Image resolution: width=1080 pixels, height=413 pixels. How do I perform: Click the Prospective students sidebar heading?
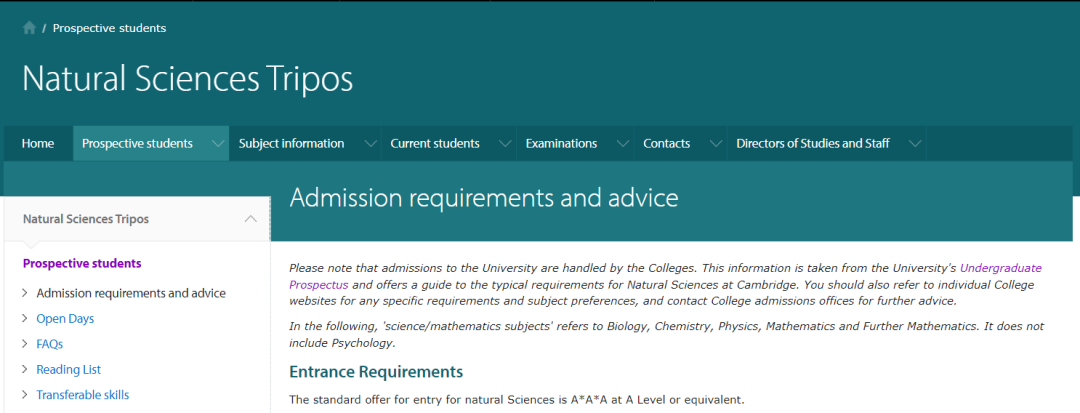[82, 264]
